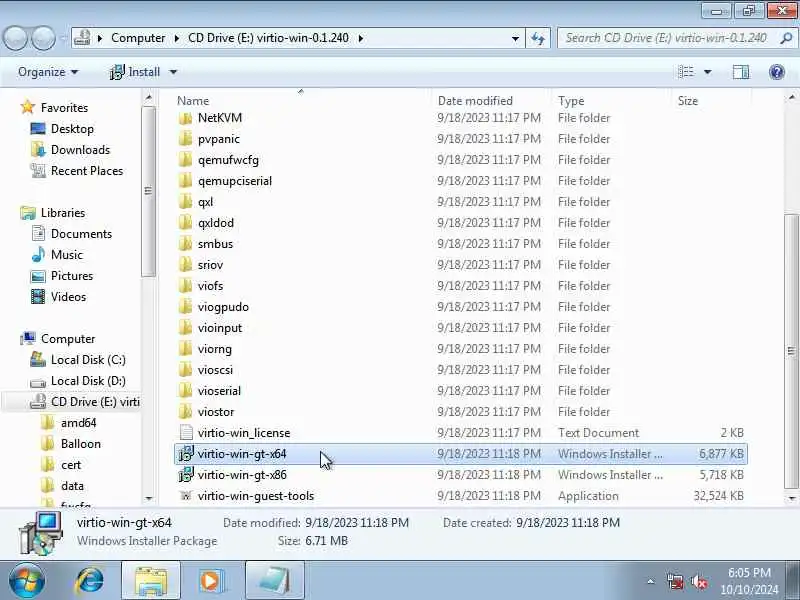Click the viostor folder icon
This screenshot has height=600, width=800.
(186, 412)
